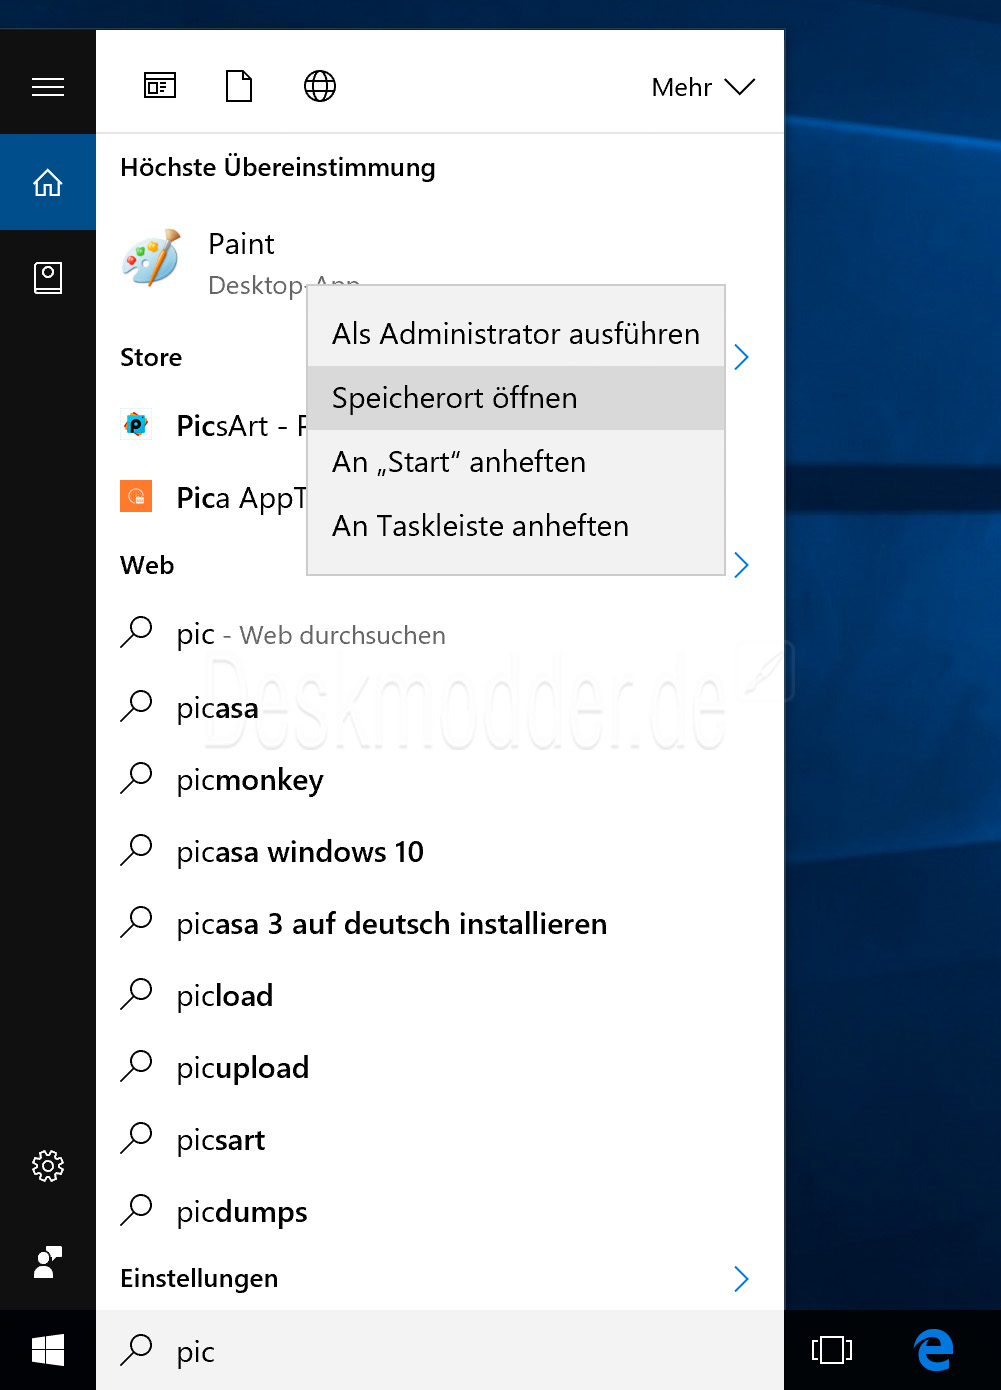Viewport: 1001px width, 1390px height.
Task: Filter results by Web globe icon
Action: (320, 87)
